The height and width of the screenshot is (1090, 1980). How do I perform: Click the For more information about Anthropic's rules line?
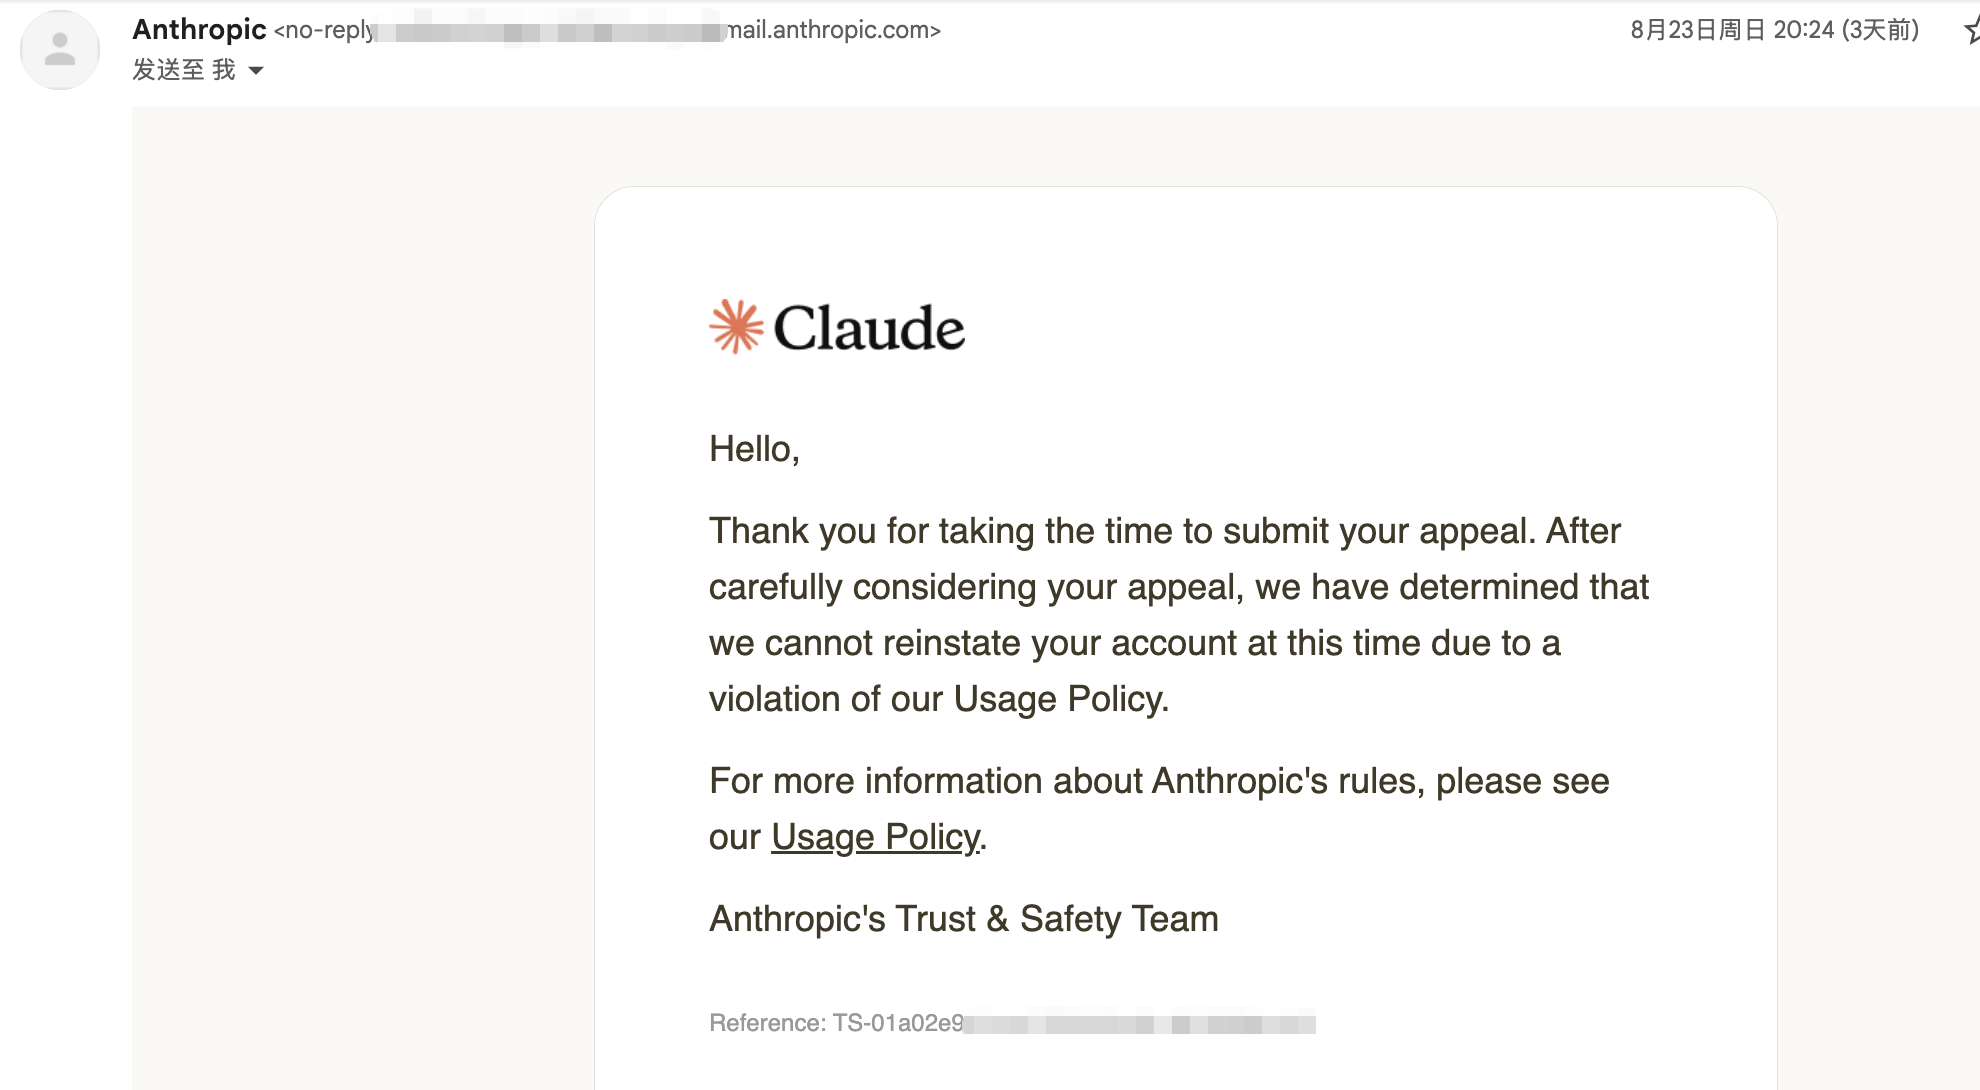[x=1159, y=781]
